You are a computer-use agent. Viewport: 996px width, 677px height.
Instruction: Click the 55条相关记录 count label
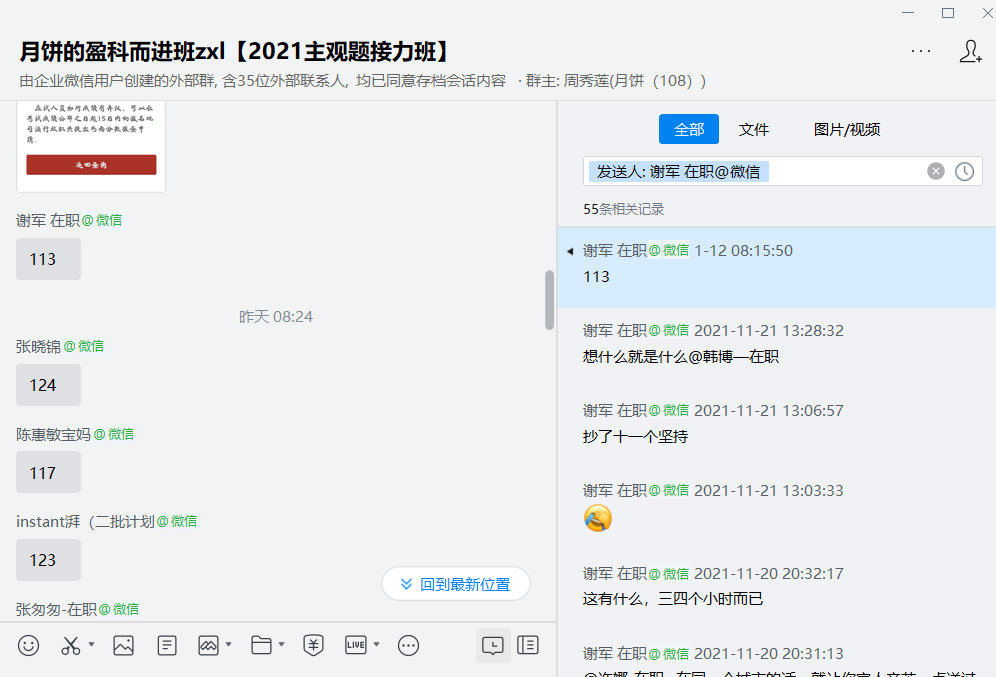tap(624, 209)
